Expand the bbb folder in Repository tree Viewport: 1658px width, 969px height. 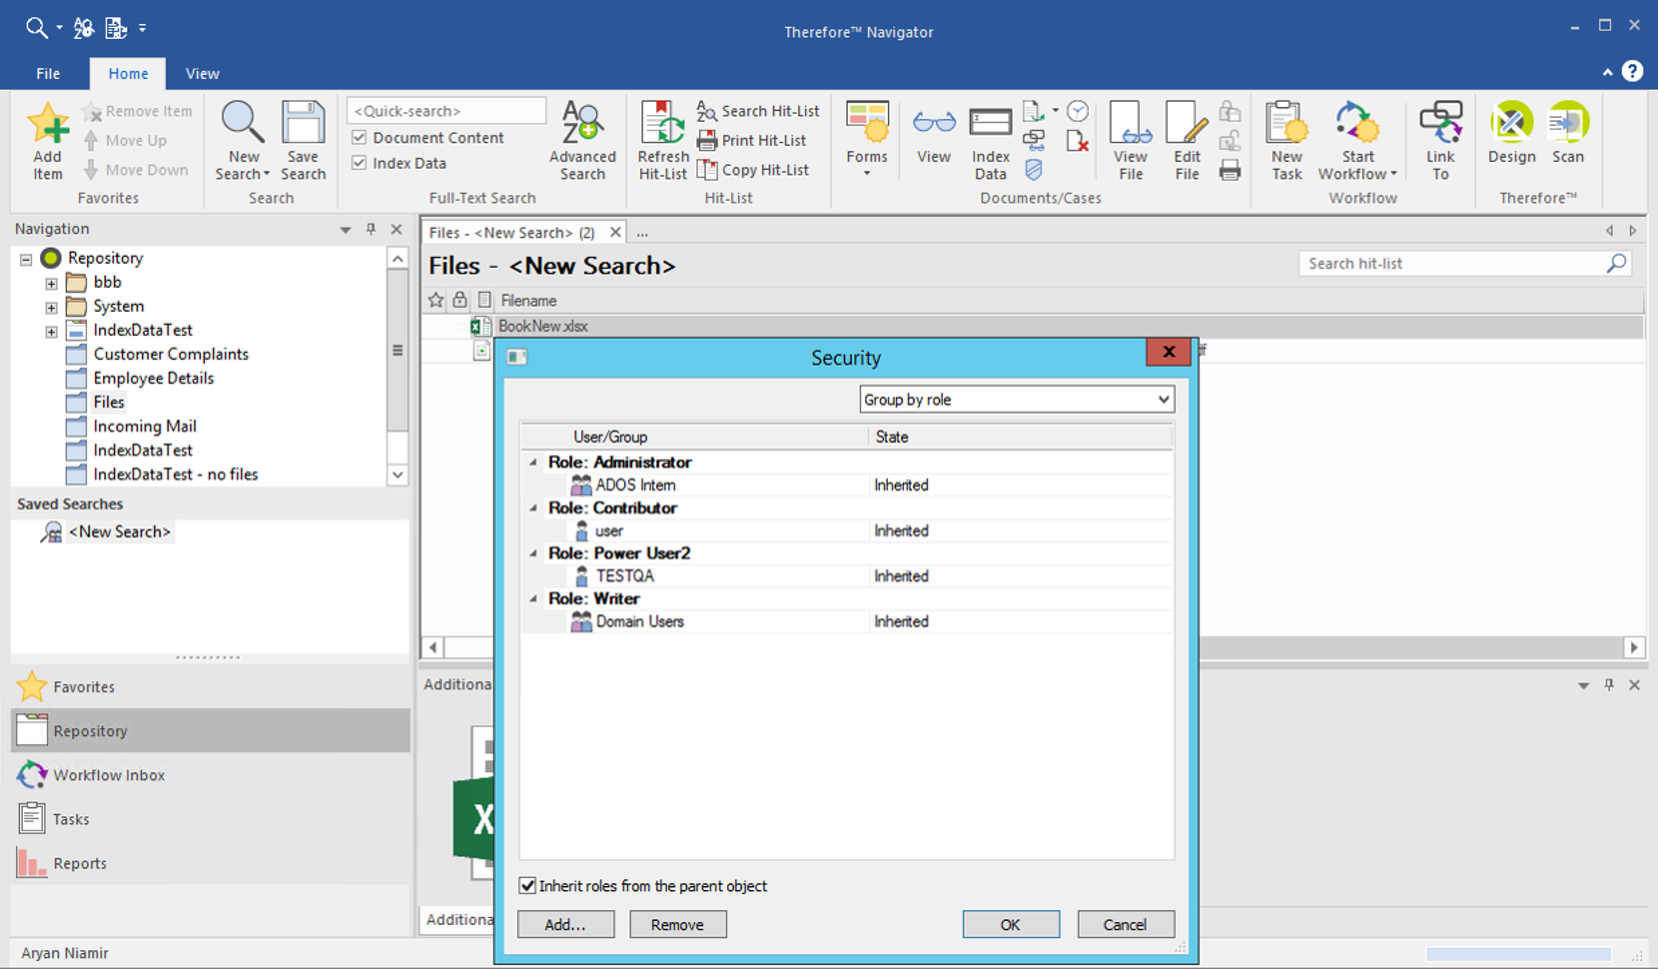coord(51,283)
